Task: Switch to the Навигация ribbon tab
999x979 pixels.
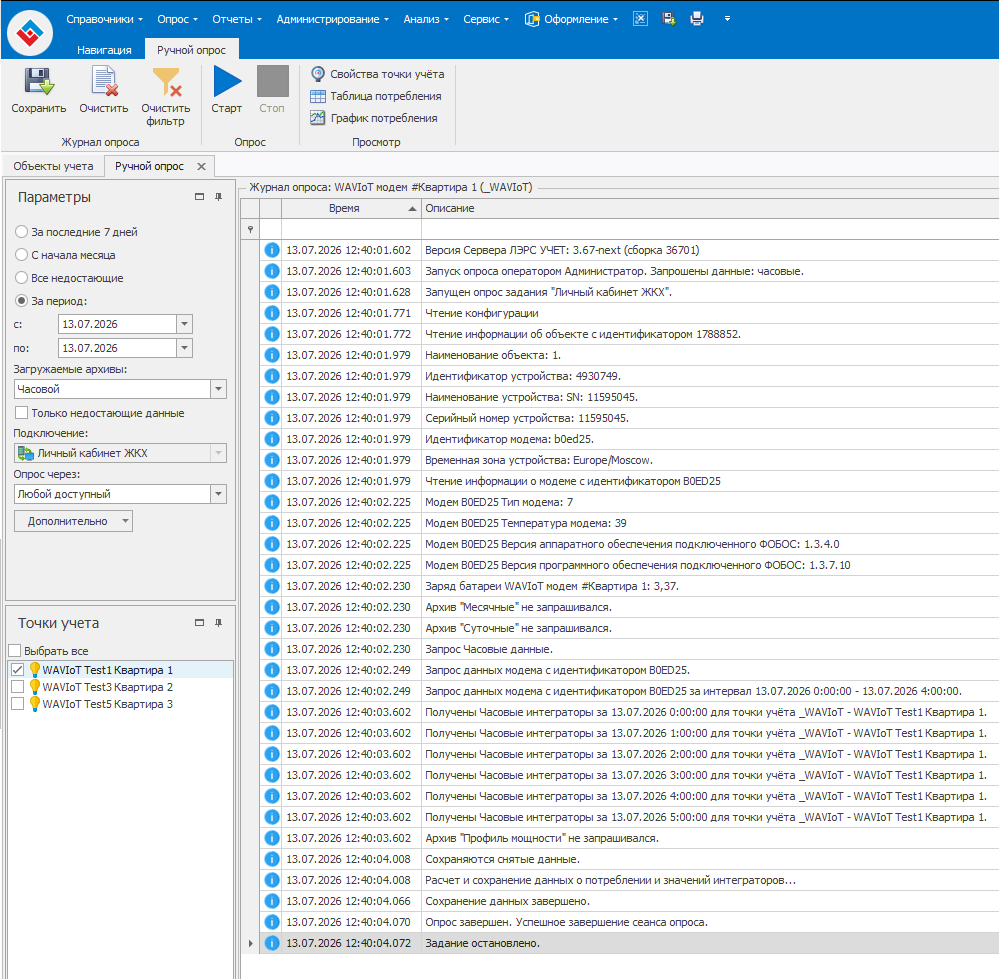Action: click(104, 50)
